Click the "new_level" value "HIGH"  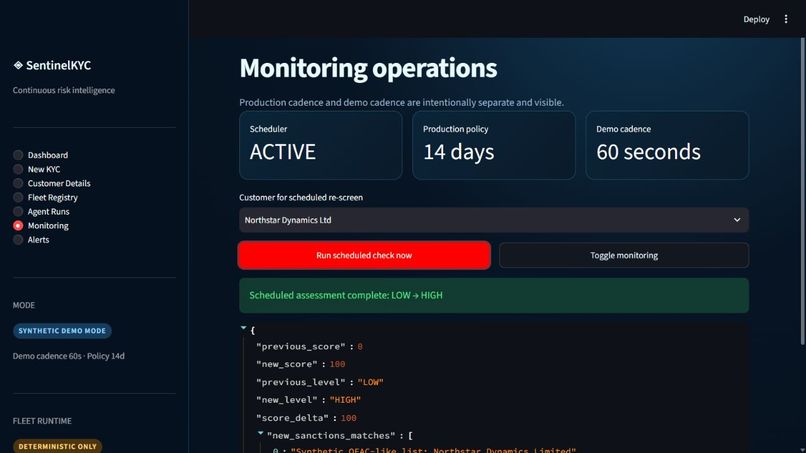(x=345, y=400)
